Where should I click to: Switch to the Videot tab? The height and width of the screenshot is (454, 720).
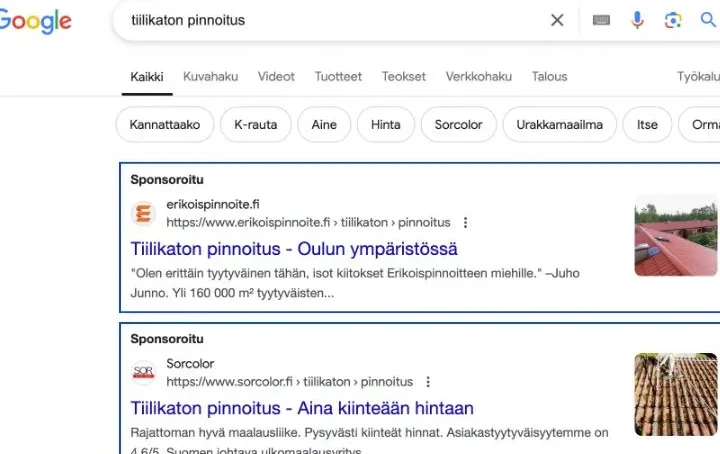click(x=276, y=77)
